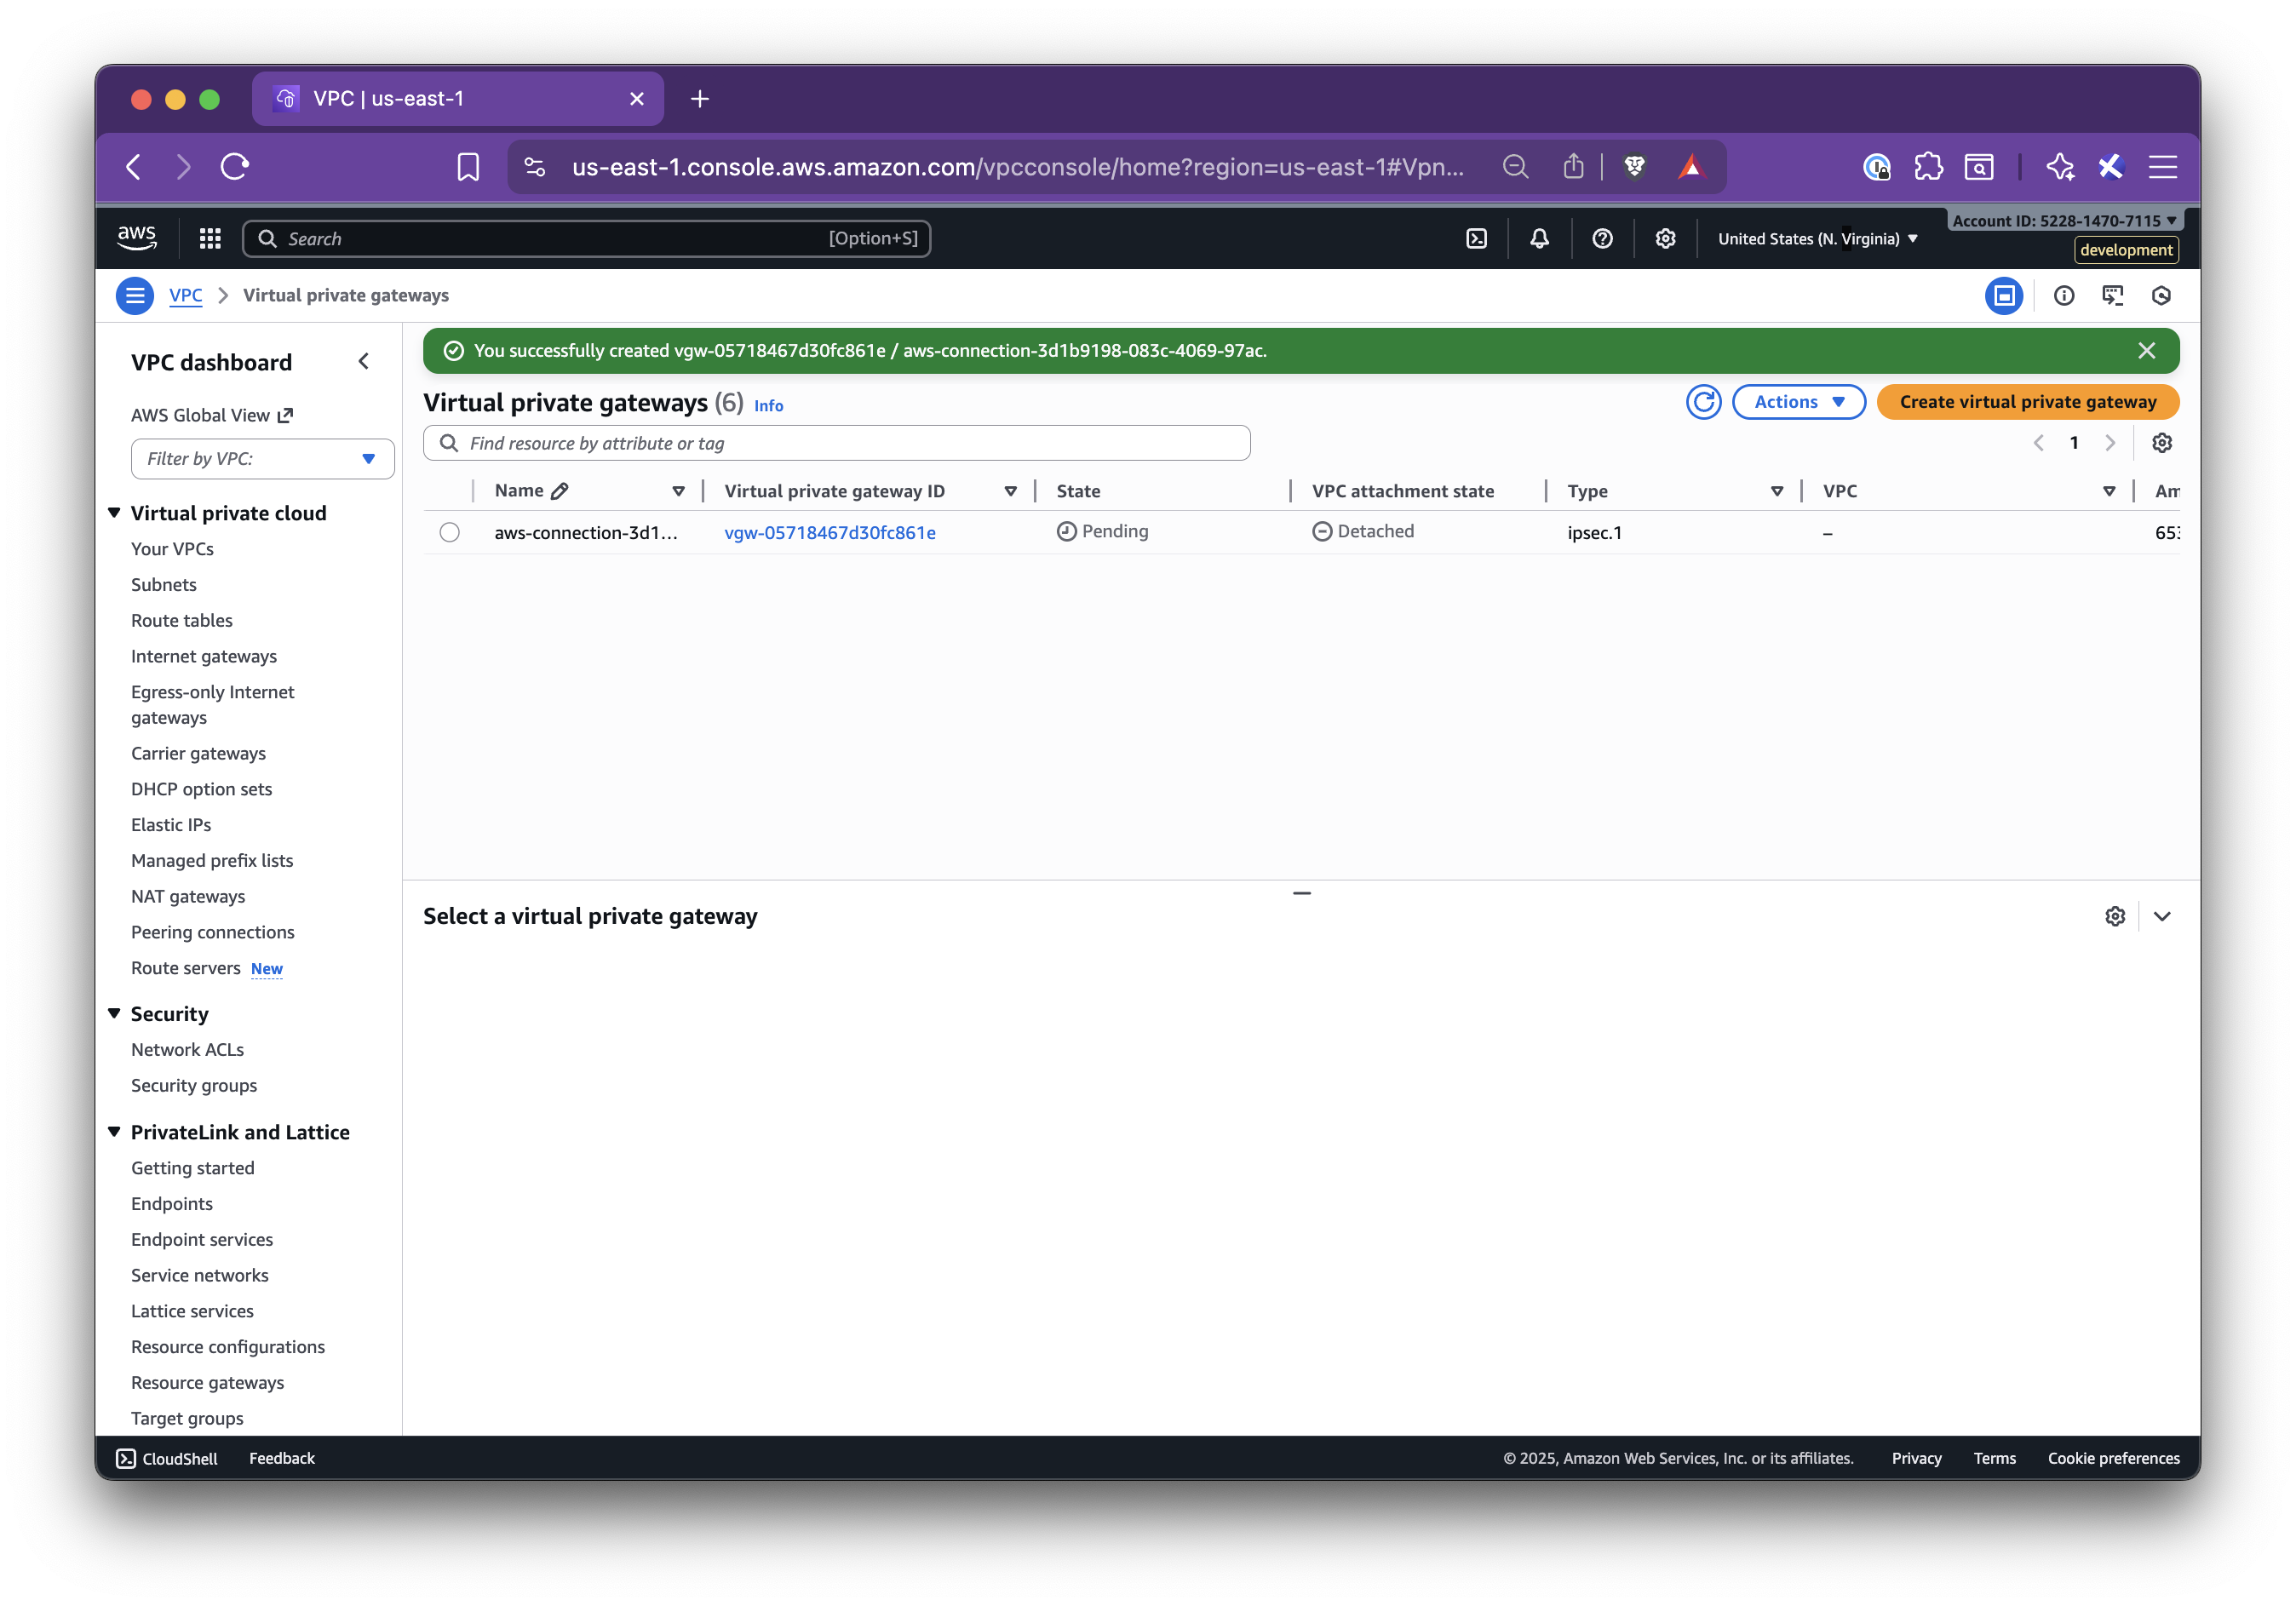Image resolution: width=2296 pixels, height=1606 pixels.
Task: Open the notifications bell icon
Action: [1539, 238]
